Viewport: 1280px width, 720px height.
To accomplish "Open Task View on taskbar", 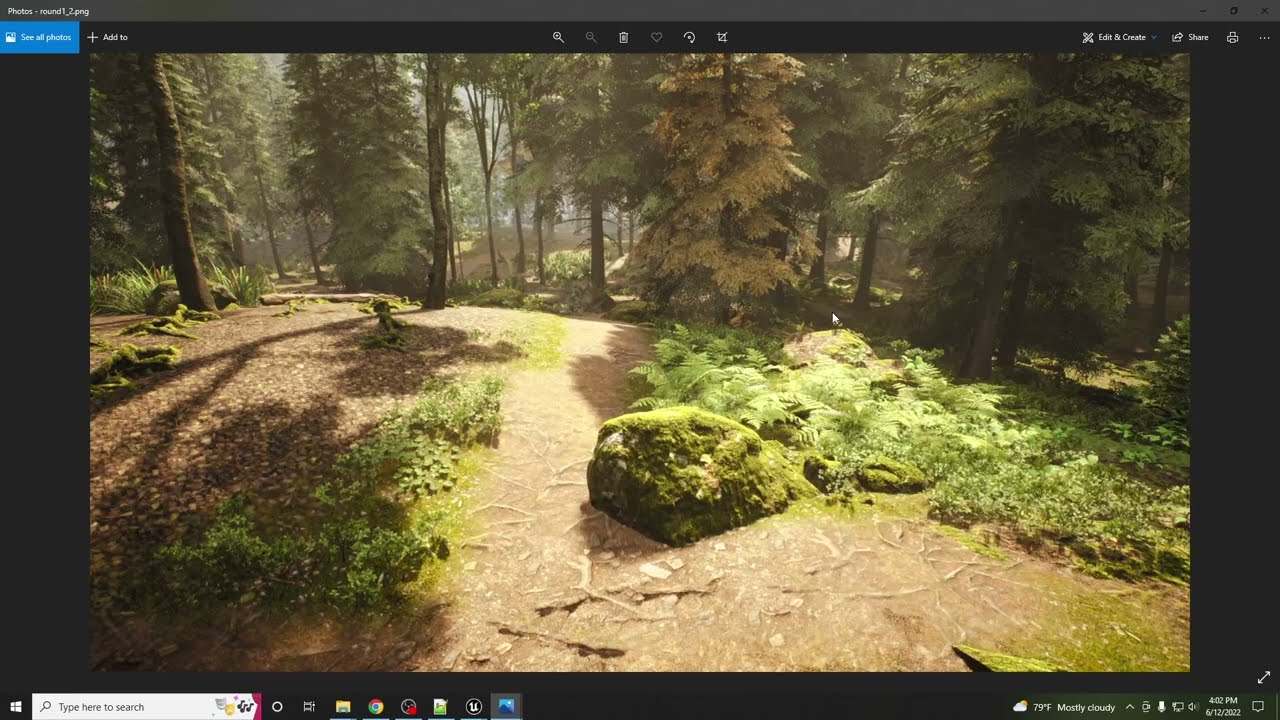I will click(x=309, y=706).
